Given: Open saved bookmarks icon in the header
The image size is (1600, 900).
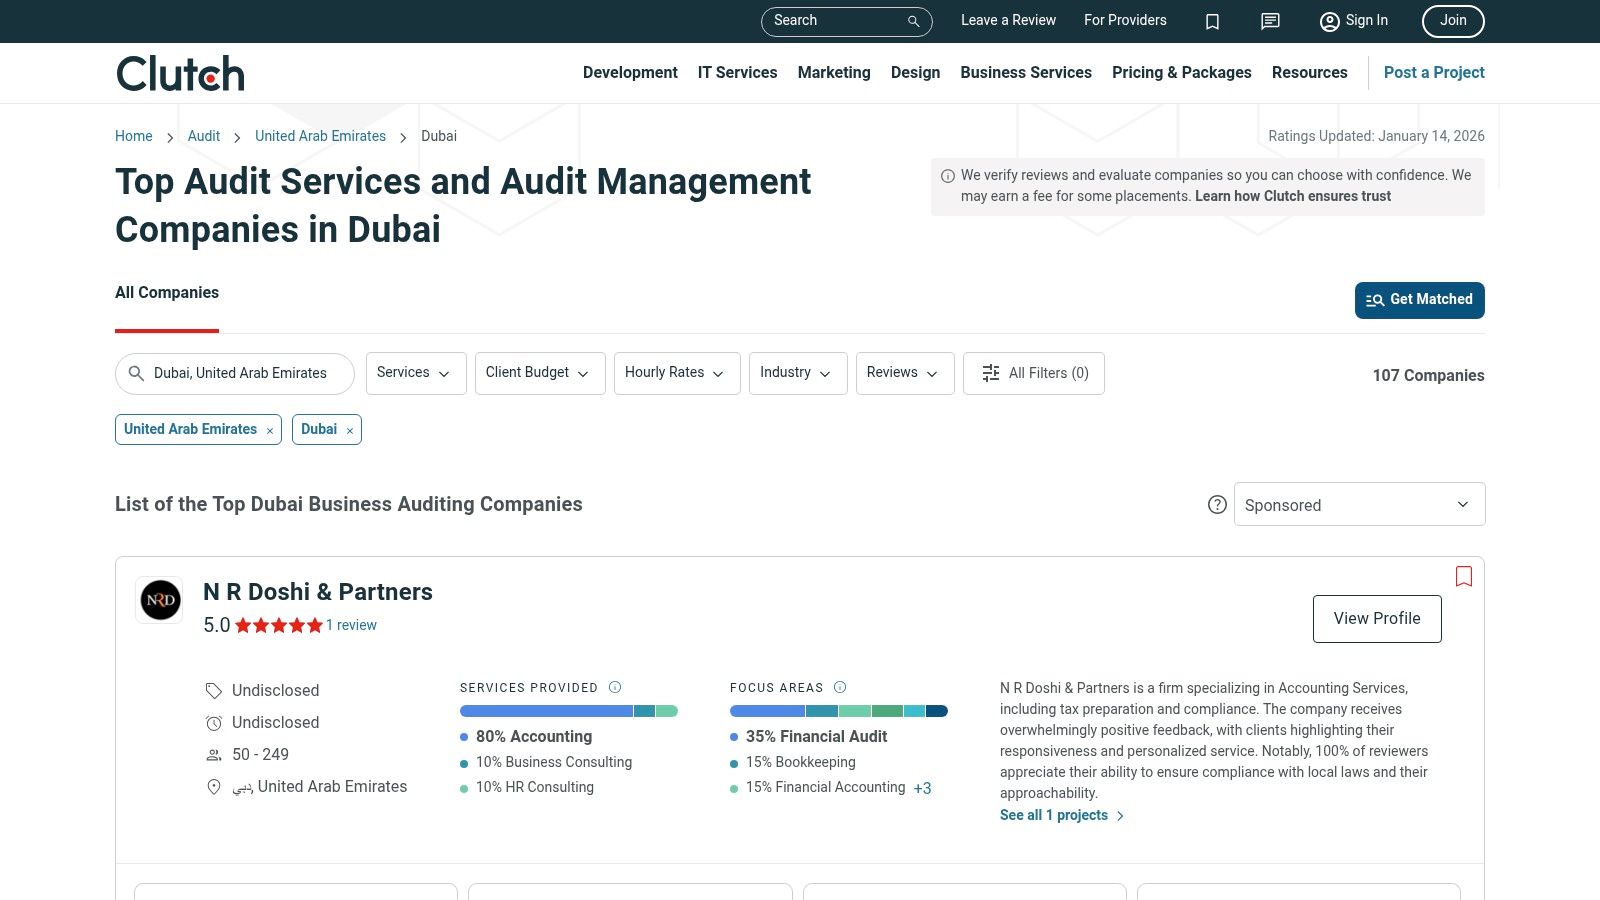Looking at the screenshot, I should 1212,21.
